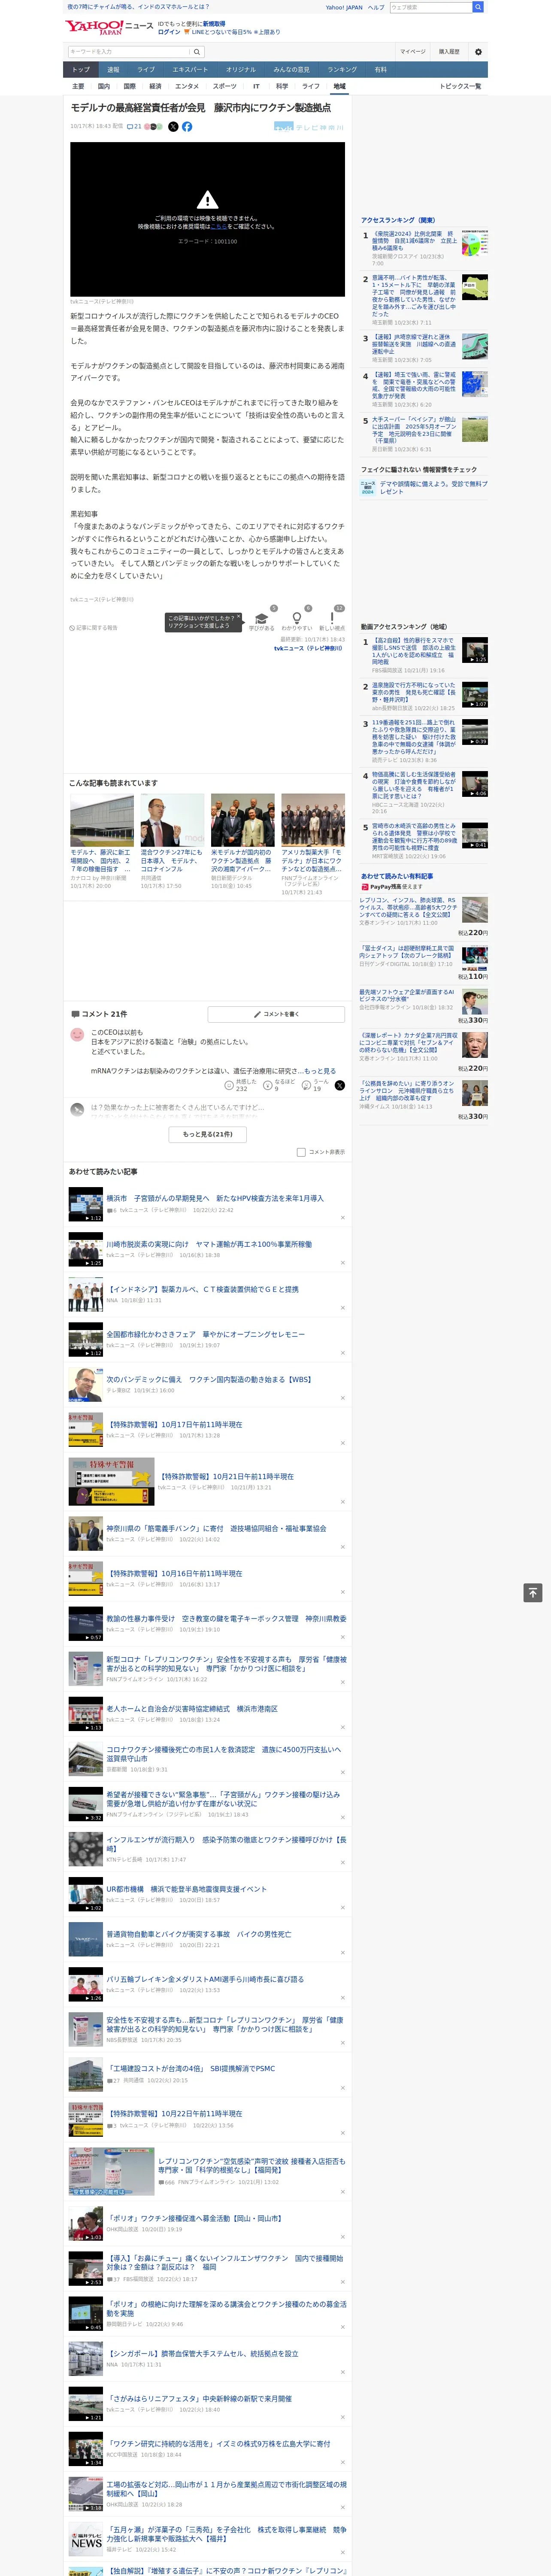
Task: Dismiss the 横浜市 子宮頸がん recommendation with X
Action: [x=342, y=1217]
